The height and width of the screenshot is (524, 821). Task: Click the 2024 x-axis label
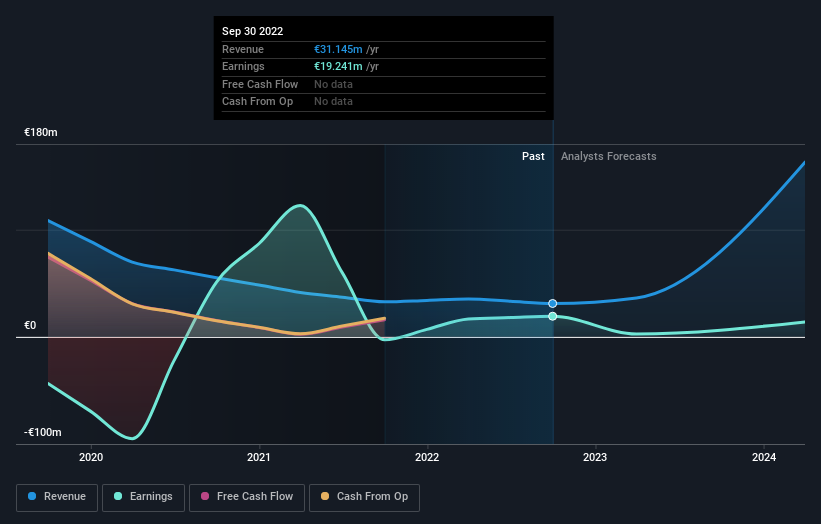764,457
